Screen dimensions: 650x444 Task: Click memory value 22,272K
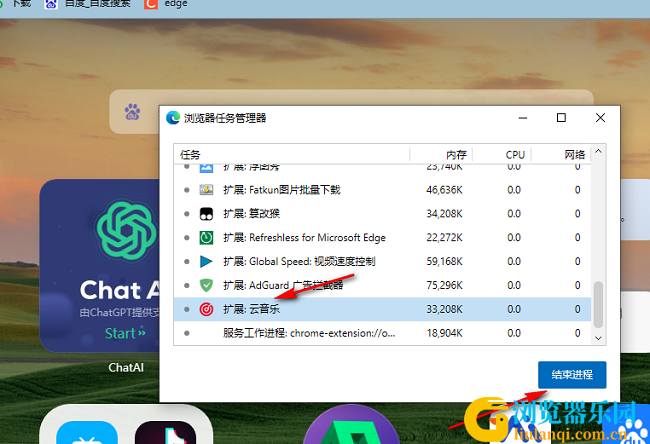click(444, 238)
